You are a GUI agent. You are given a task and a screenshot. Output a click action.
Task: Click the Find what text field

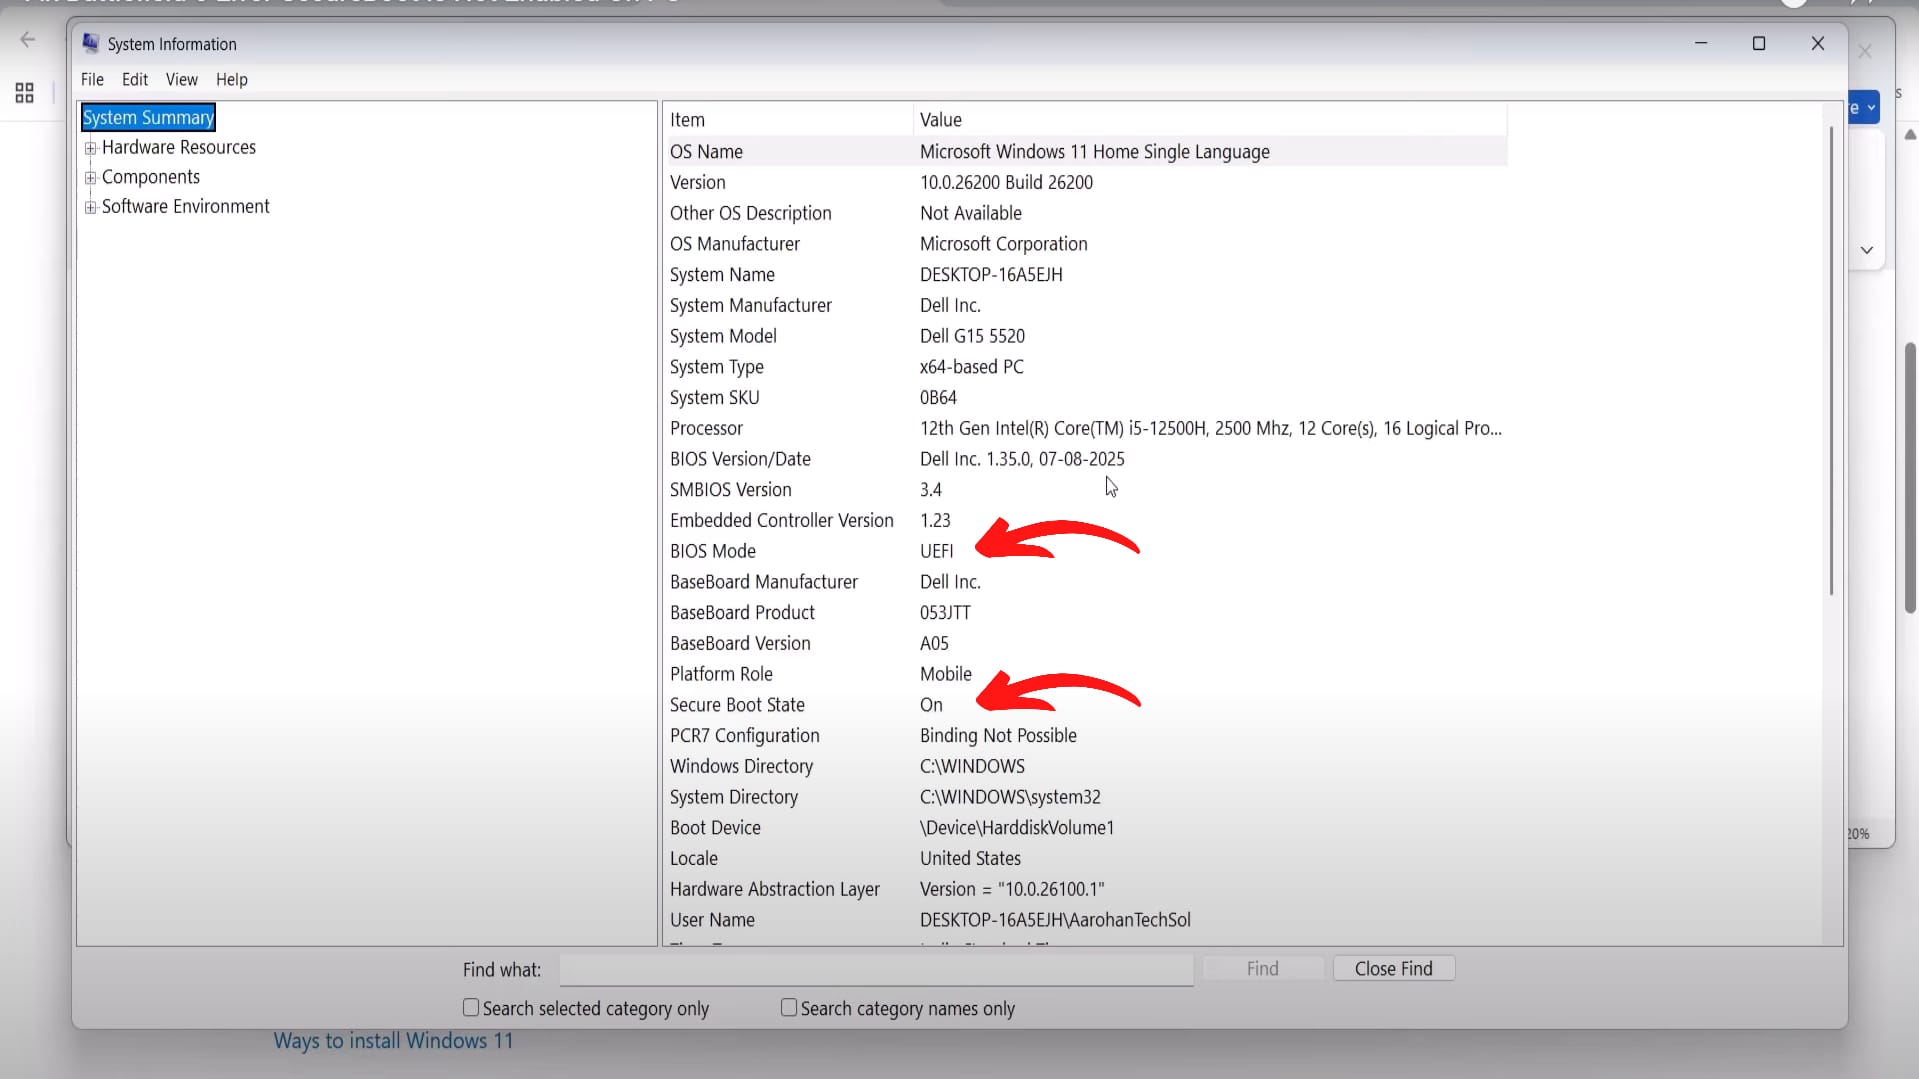click(x=876, y=969)
